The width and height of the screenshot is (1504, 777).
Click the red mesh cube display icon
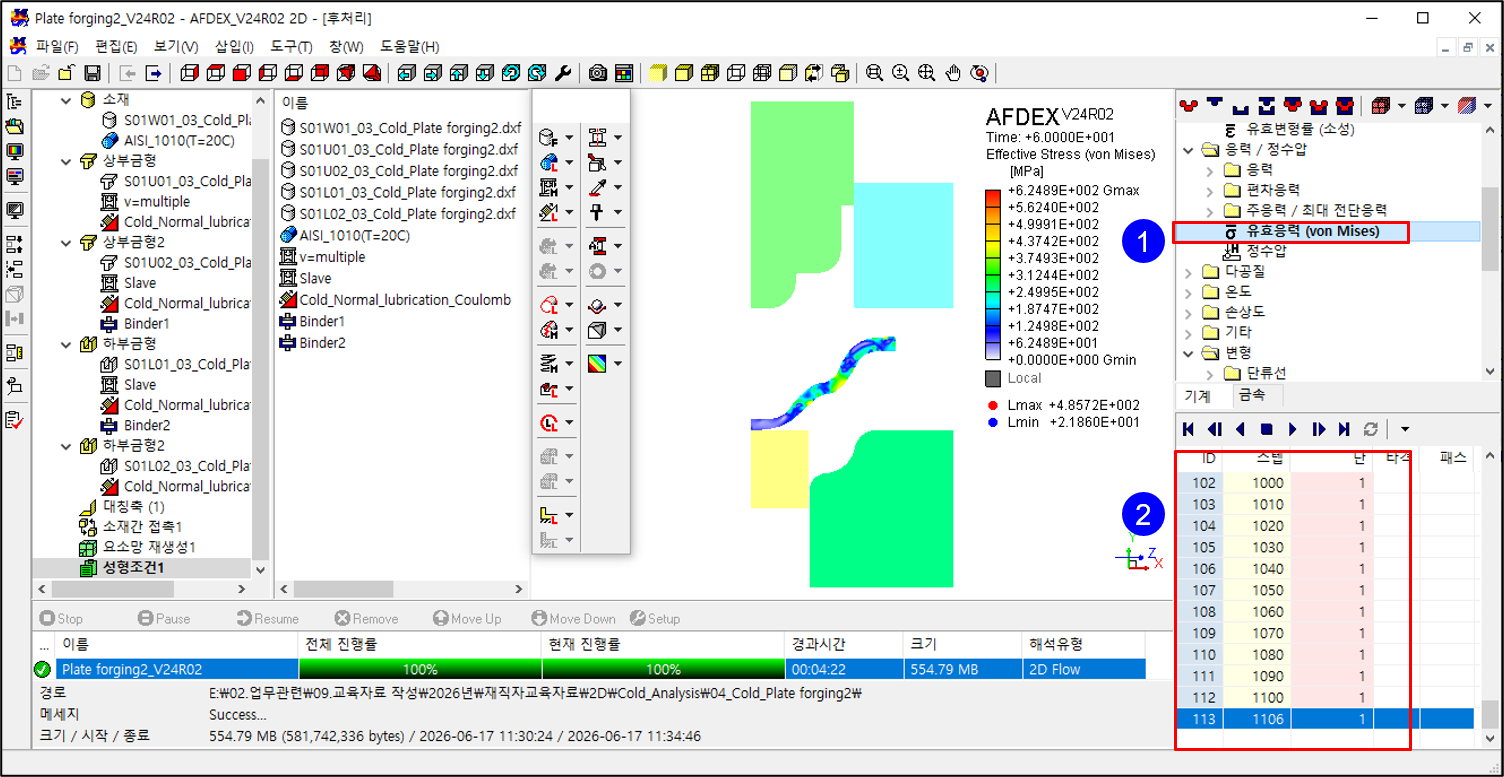click(1381, 104)
